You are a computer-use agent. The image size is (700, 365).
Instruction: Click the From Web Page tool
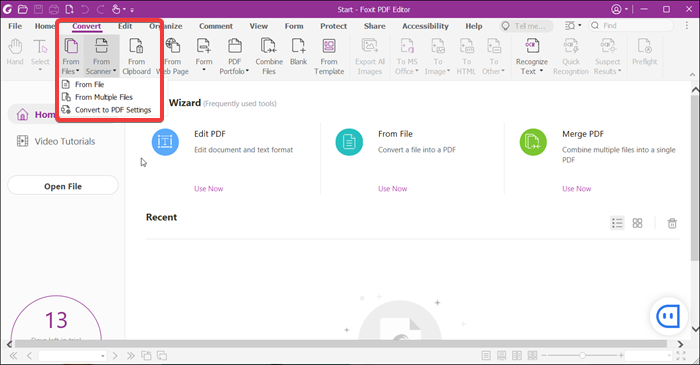point(172,56)
